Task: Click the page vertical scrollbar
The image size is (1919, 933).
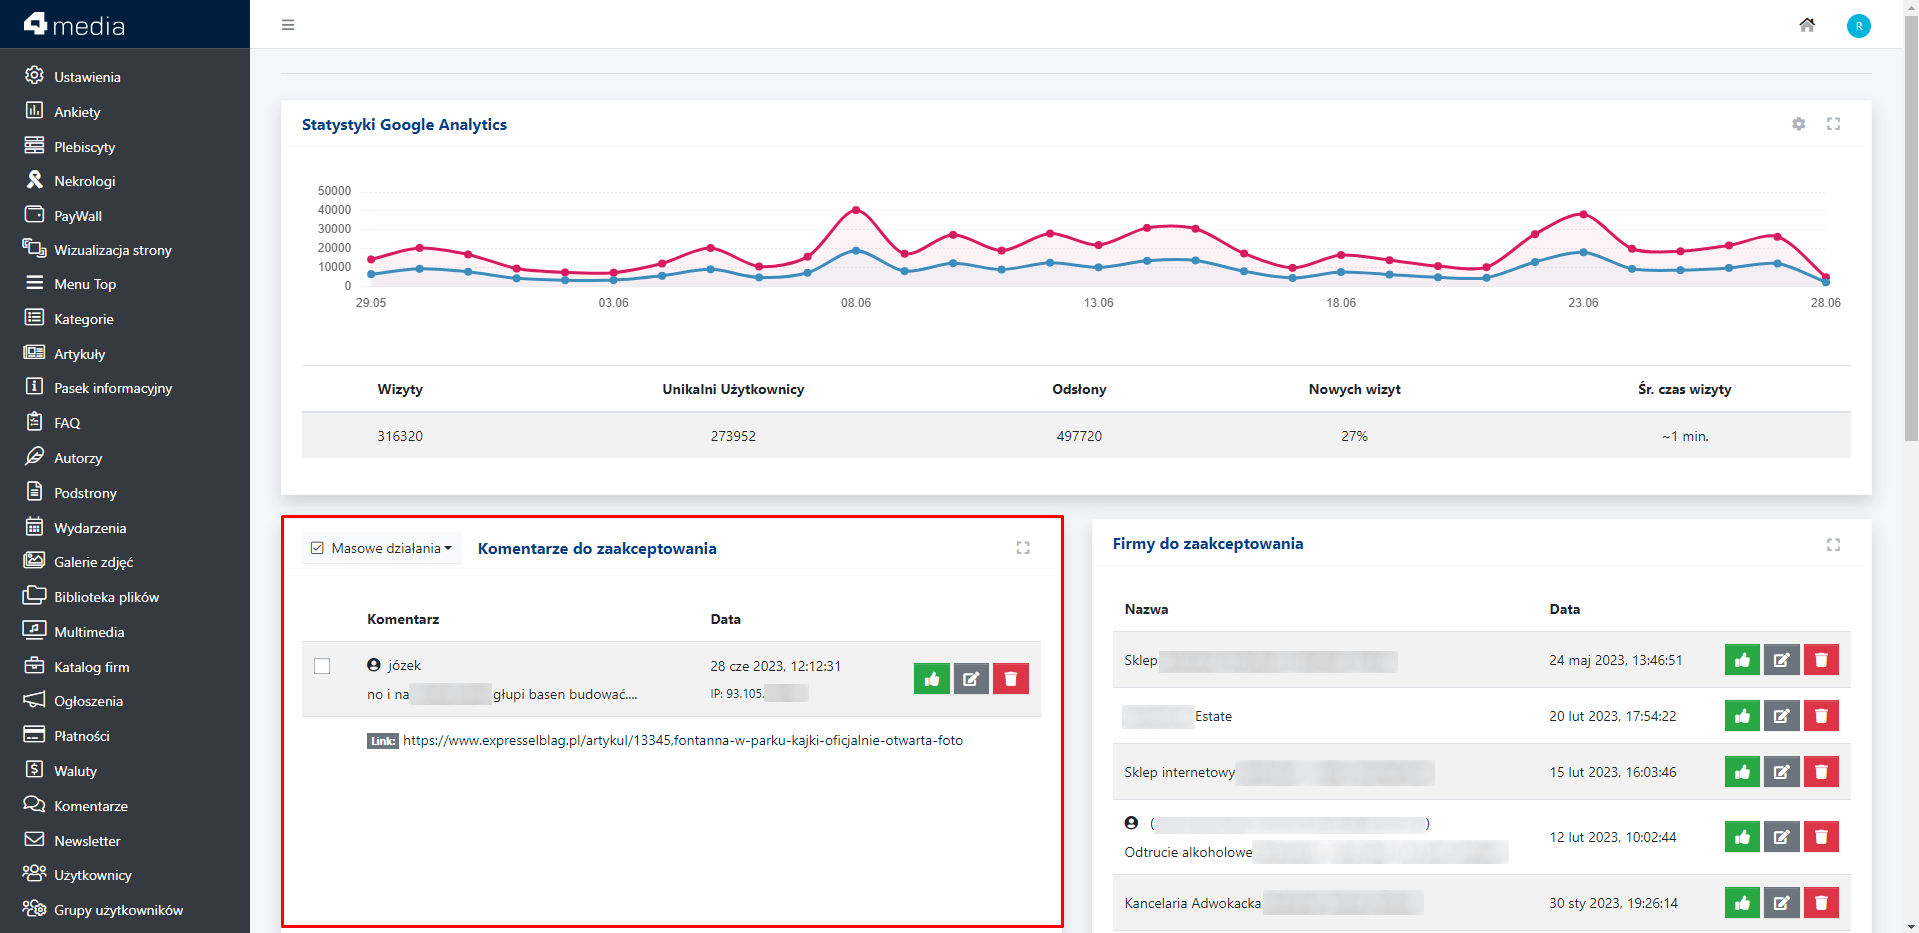Action: (x=1911, y=230)
